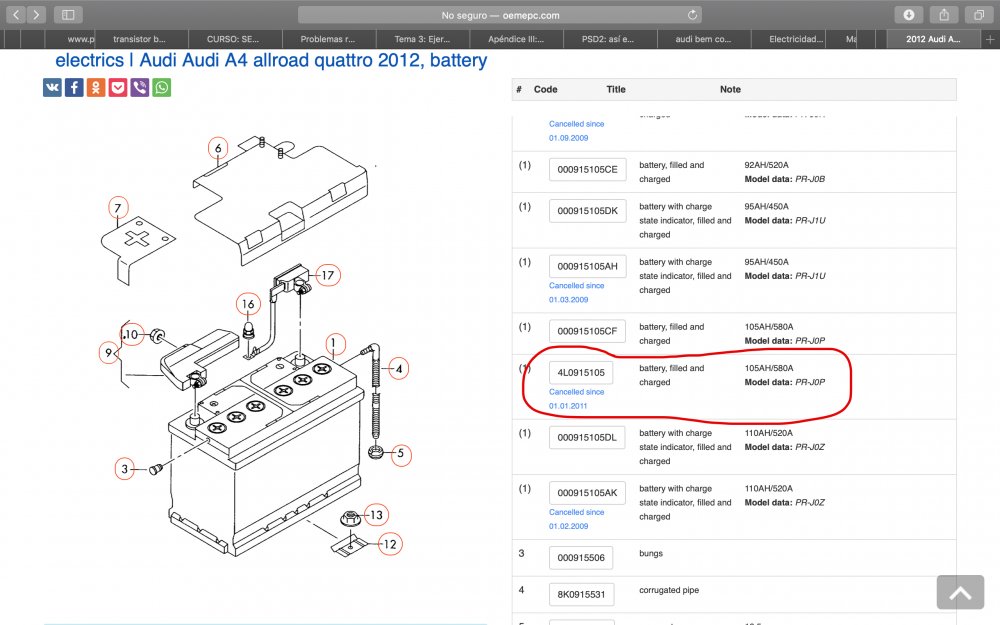This screenshot has height=625, width=1000.
Task: Click diagram callout 17 in the battery drawing
Action: 328,276
